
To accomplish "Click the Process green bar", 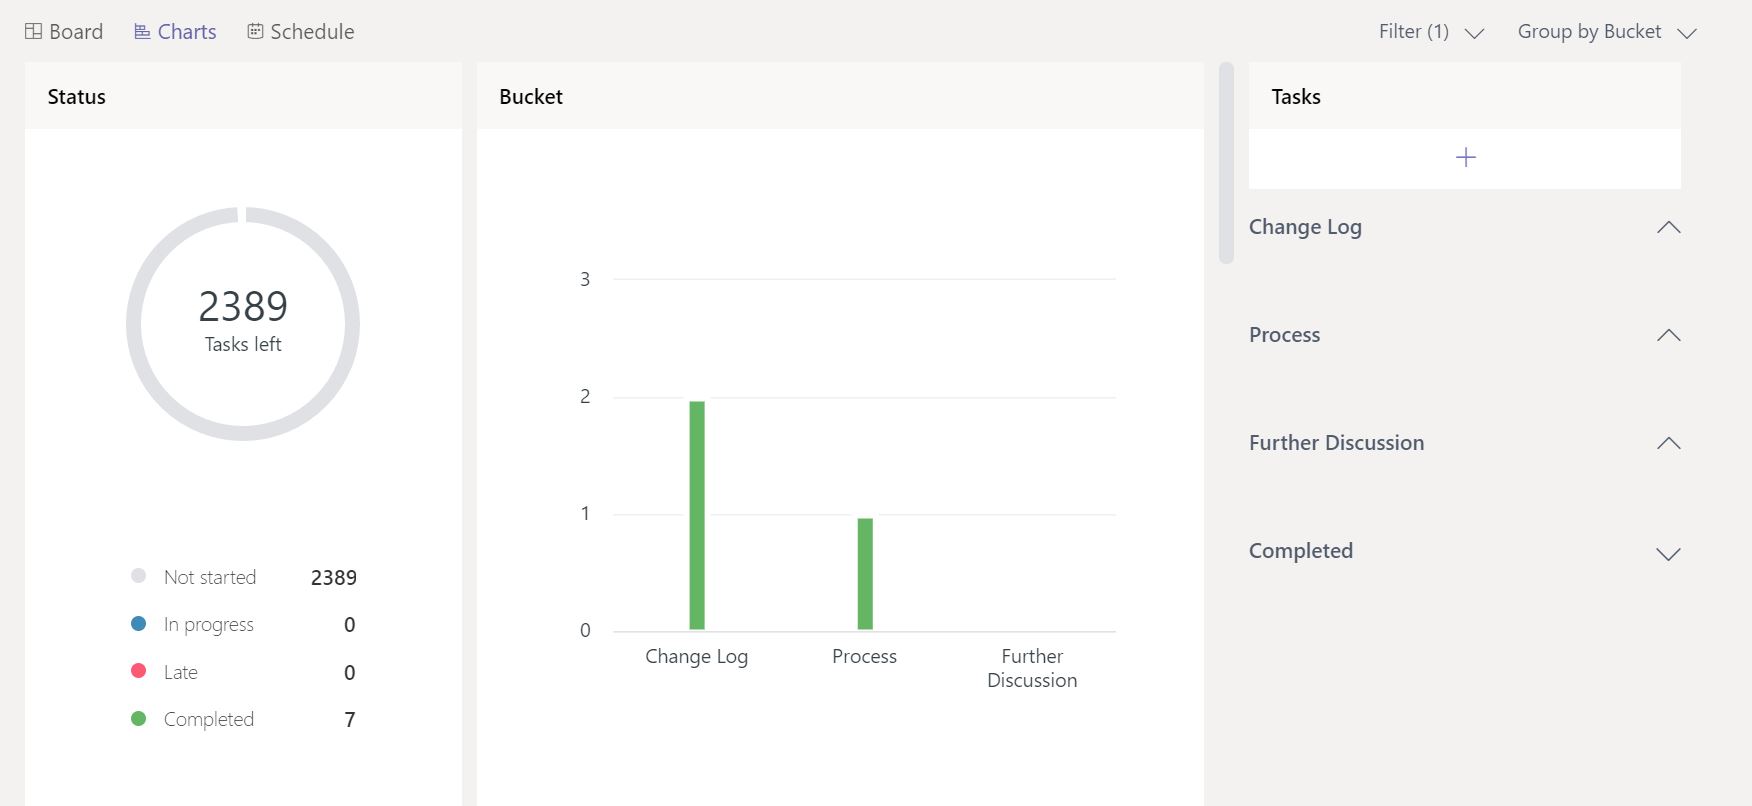I will pos(865,574).
